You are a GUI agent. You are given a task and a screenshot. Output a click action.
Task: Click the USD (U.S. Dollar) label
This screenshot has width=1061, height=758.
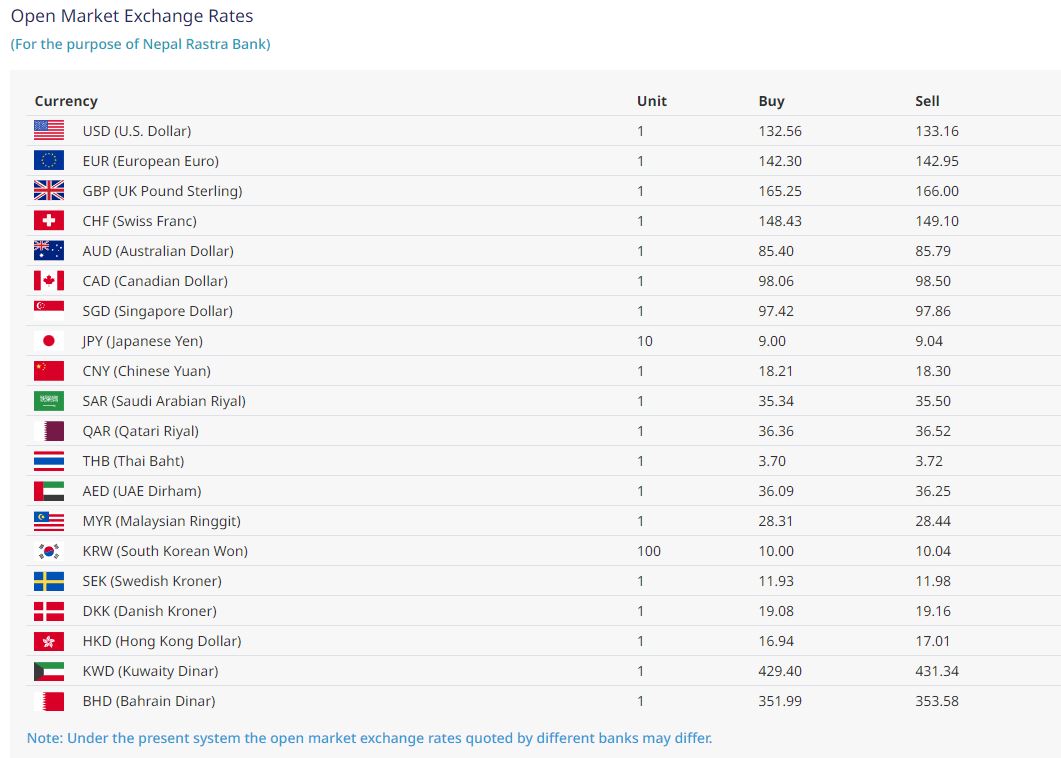[137, 131]
